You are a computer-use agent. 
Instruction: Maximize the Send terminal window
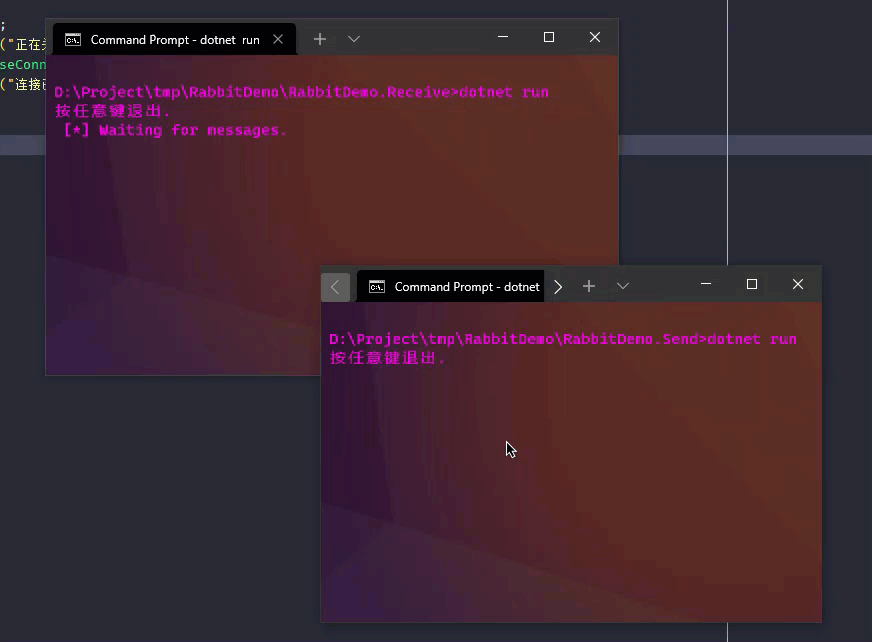752,284
